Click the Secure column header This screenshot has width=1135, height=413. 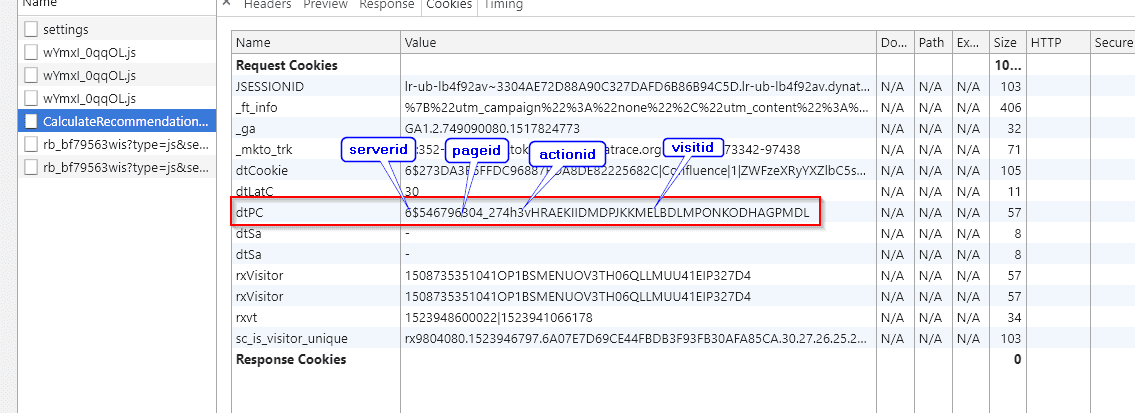(1113, 43)
